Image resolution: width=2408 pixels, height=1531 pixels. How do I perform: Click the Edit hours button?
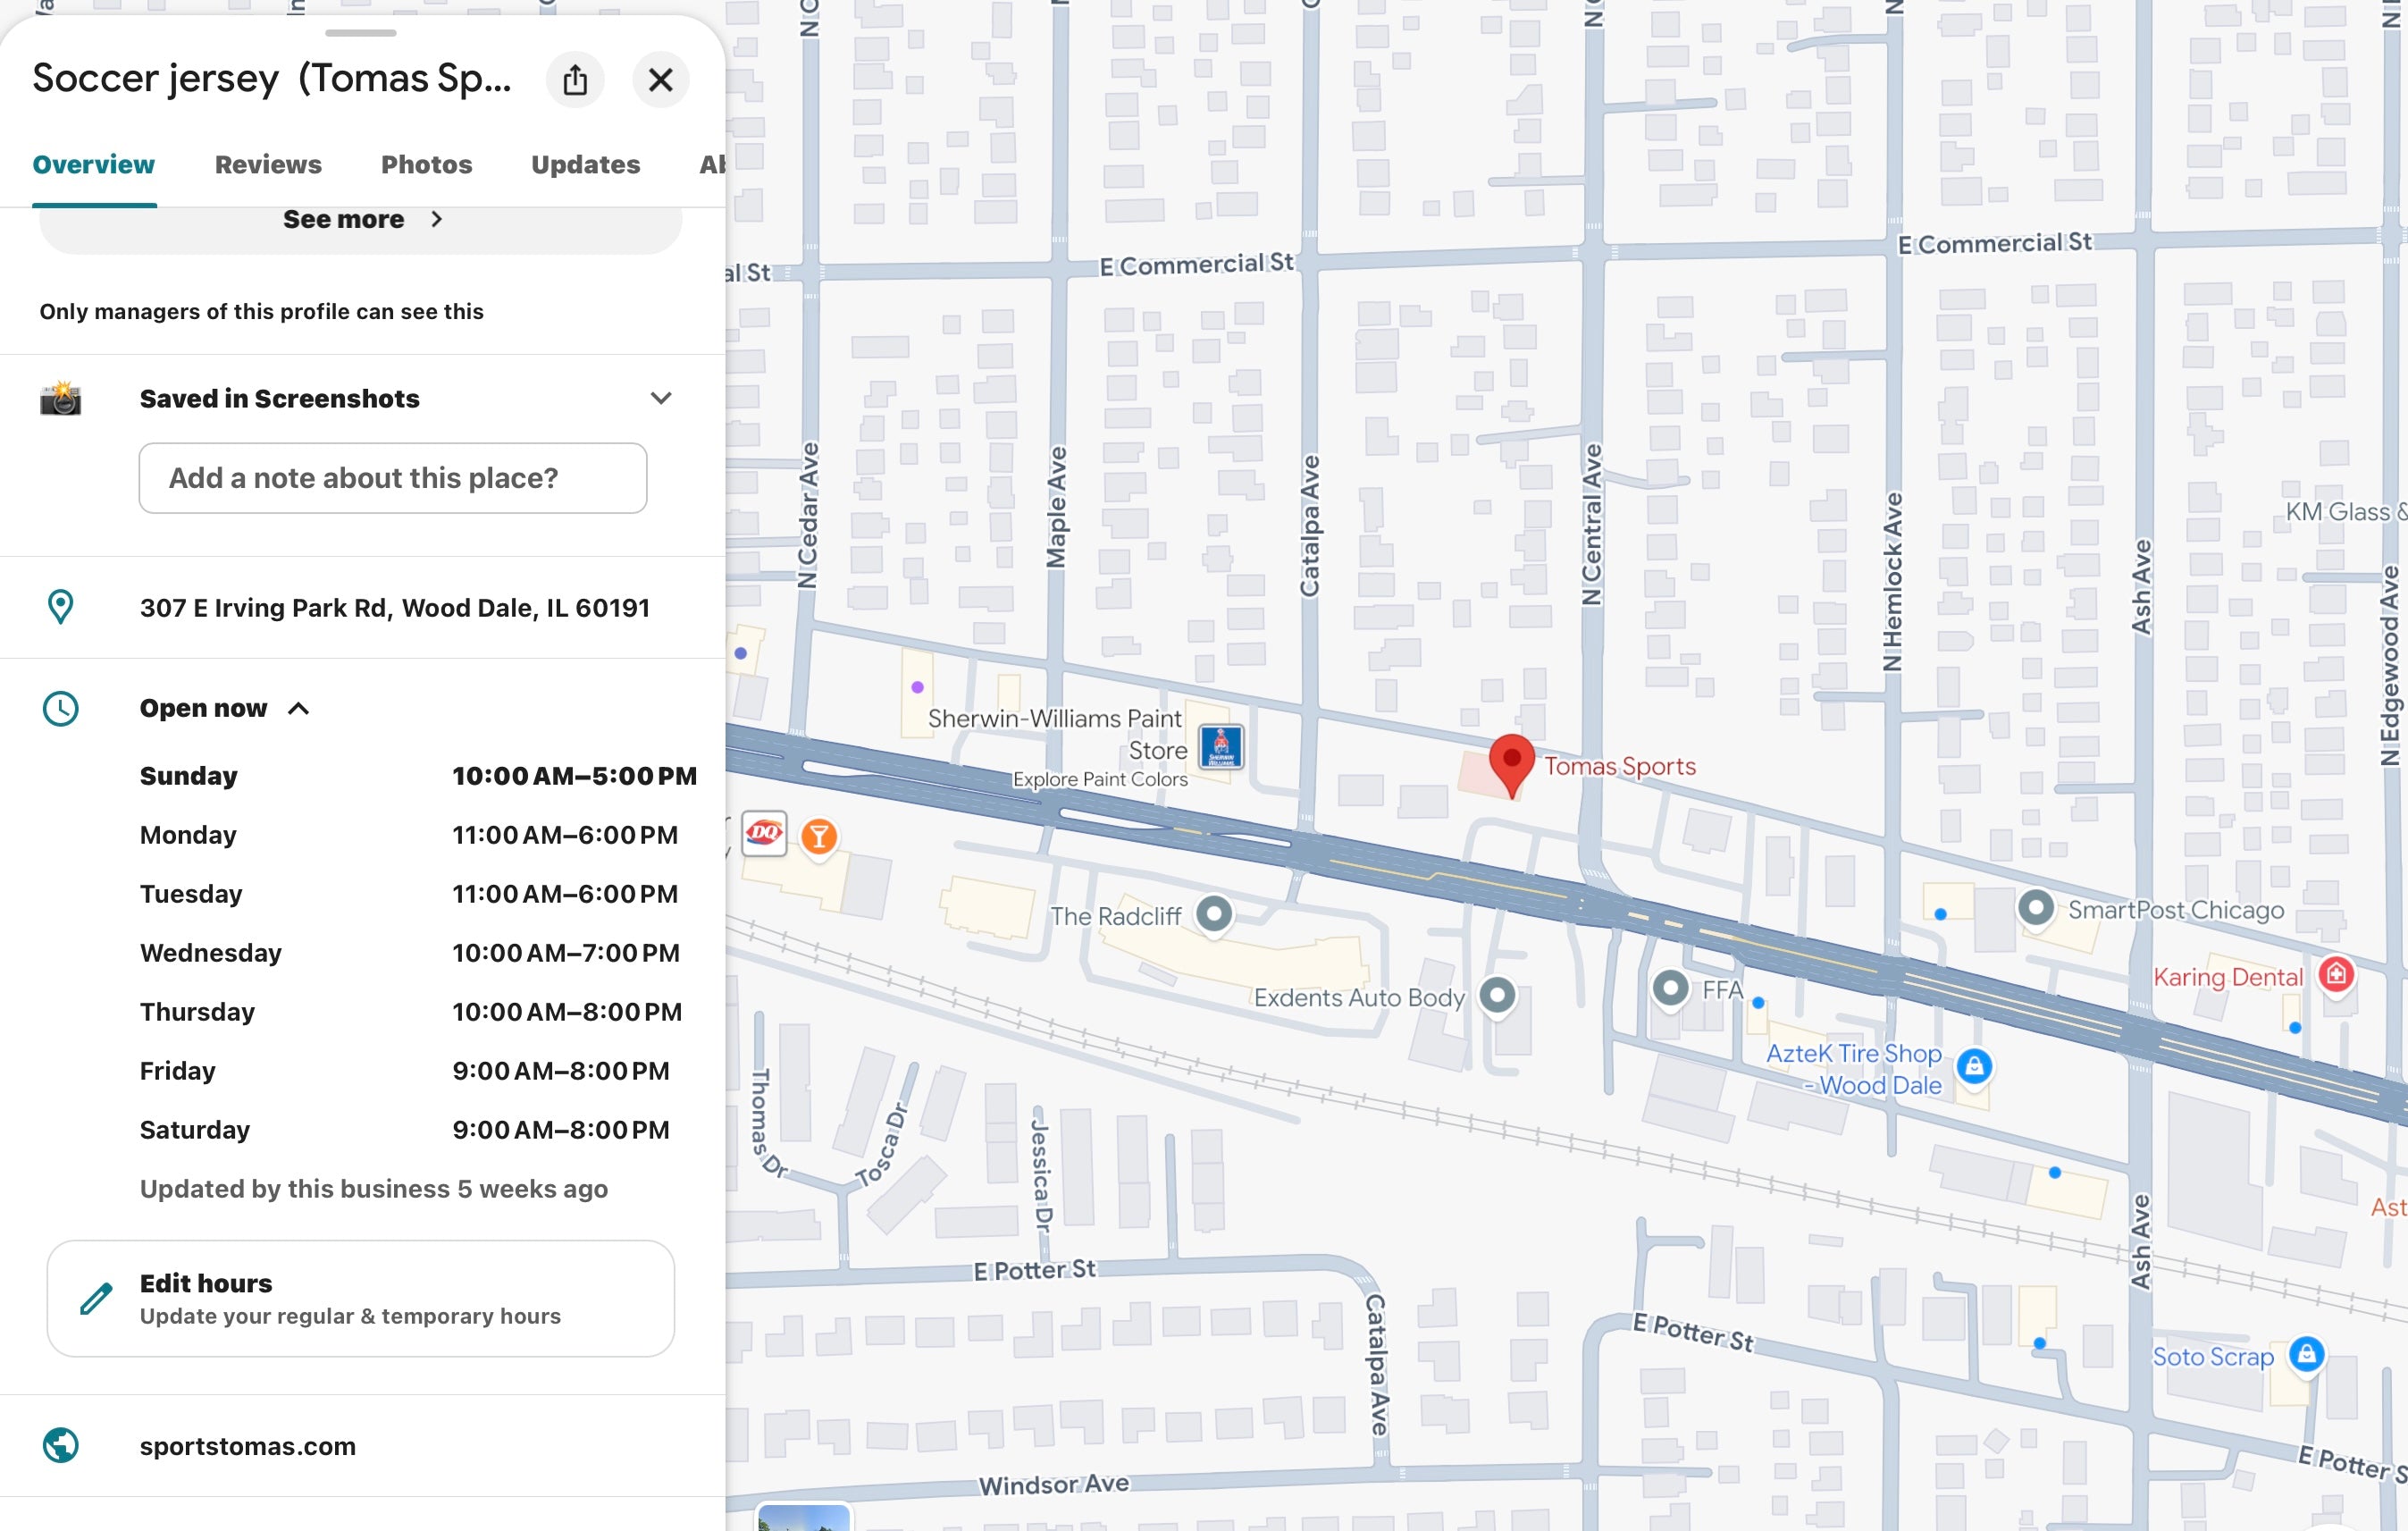click(x=361, y=1298)
